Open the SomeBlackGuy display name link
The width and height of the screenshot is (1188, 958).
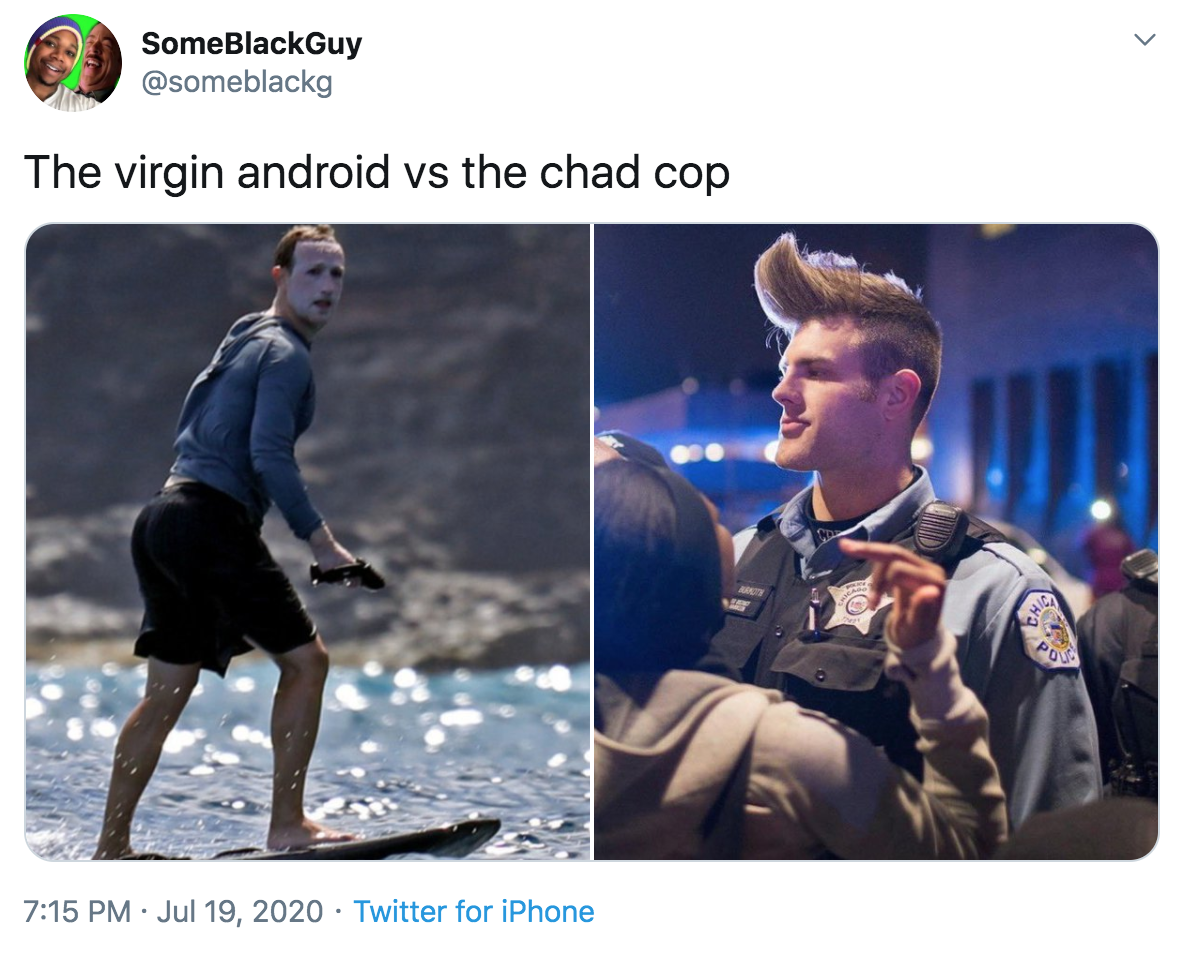click(252, 43)
